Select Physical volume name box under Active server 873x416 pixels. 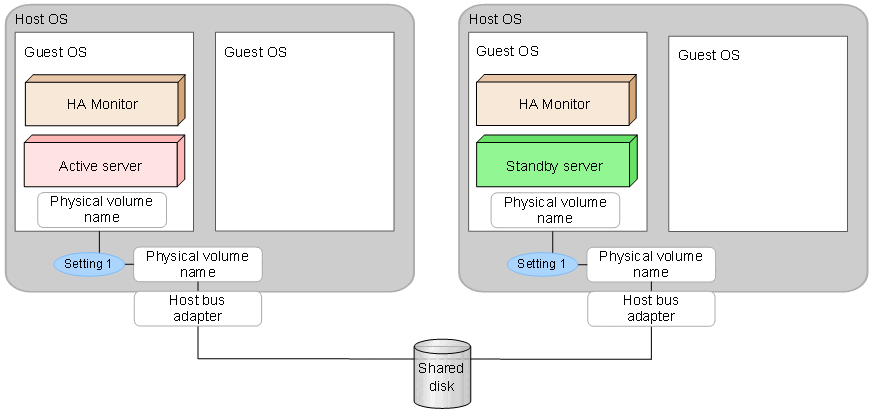[102, 210]
